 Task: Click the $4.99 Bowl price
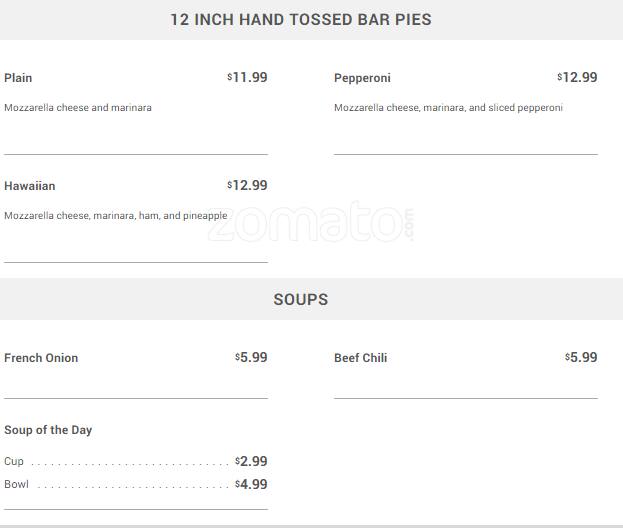click(251, 485)
